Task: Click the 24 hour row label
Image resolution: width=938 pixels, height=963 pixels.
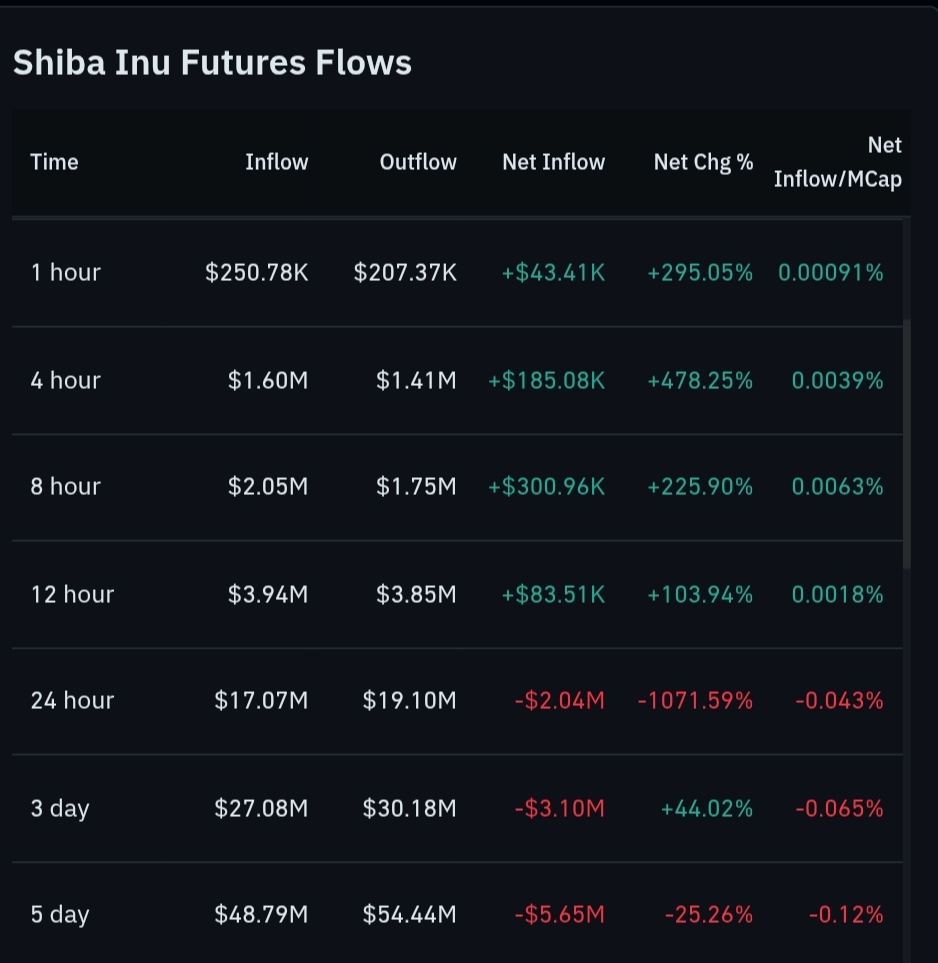Action: click(x=72, y=700)
